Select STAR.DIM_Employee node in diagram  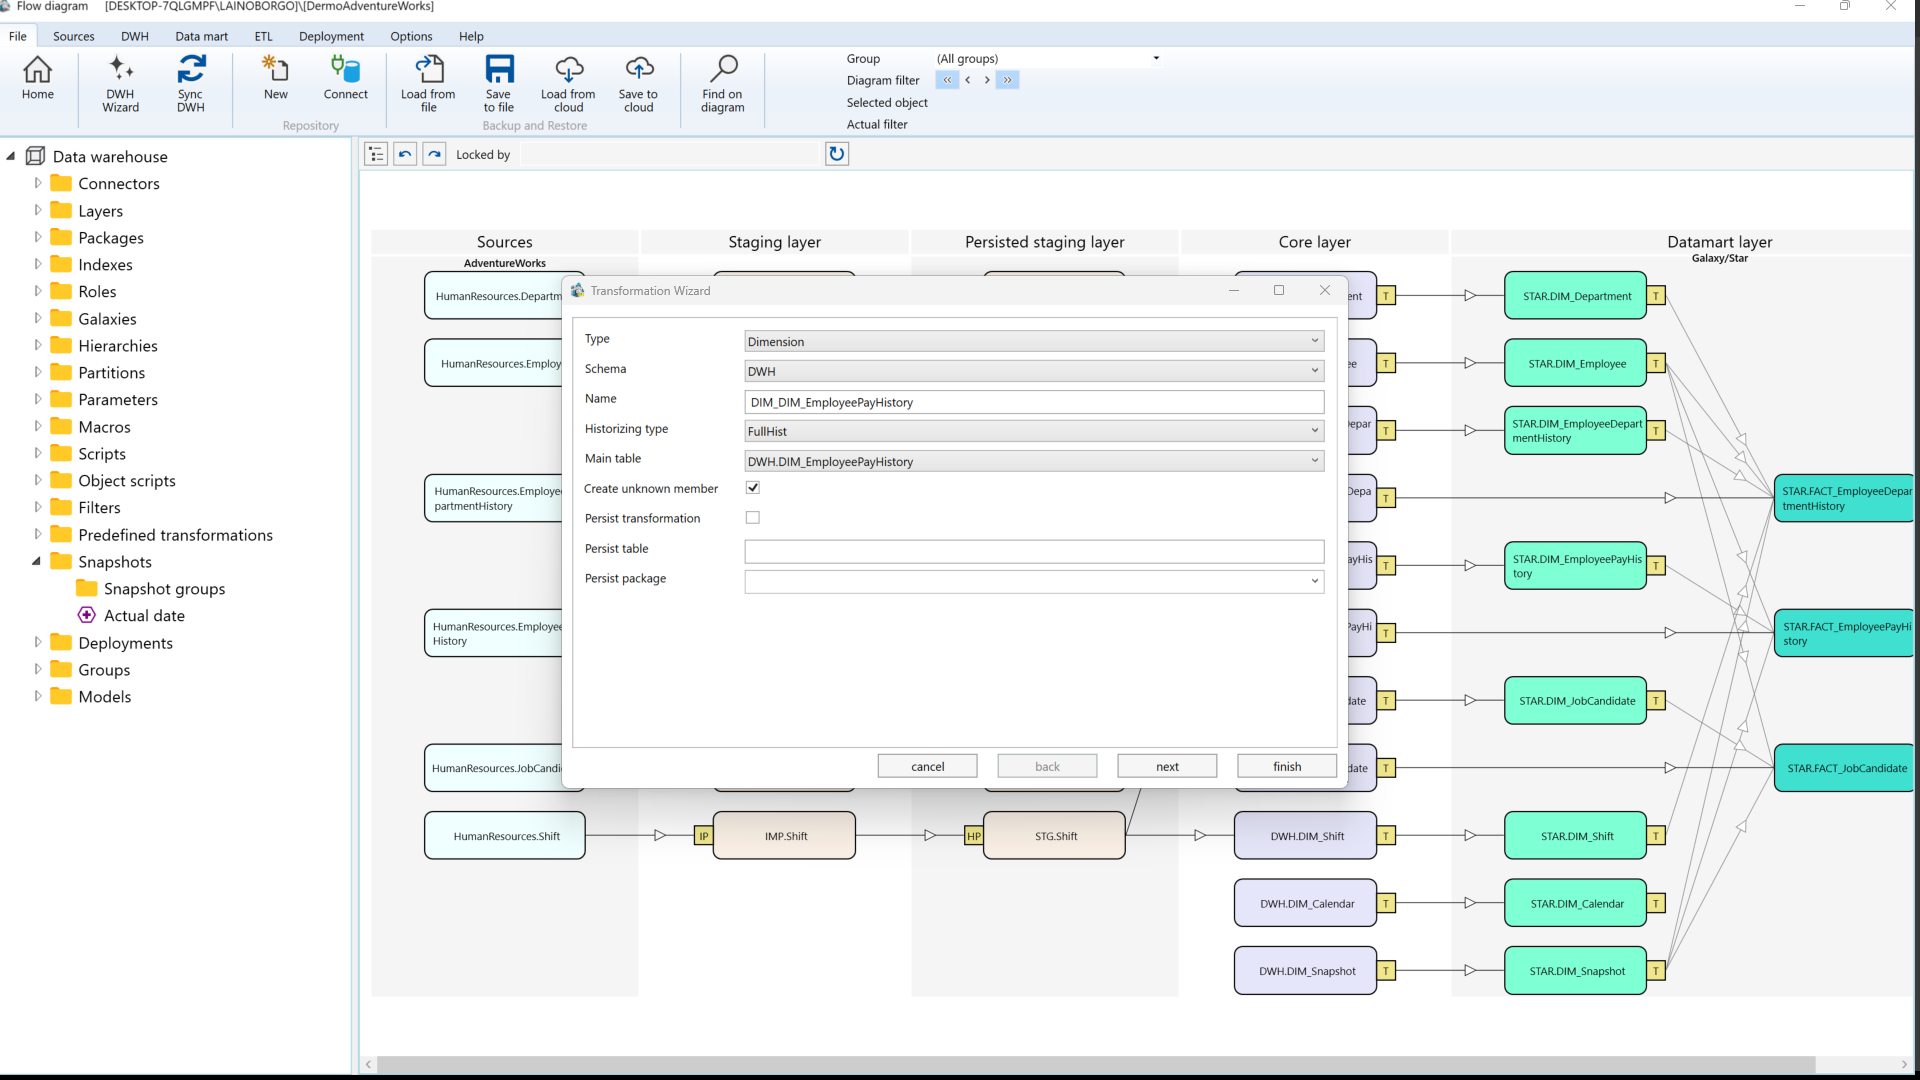coord(1576,363)
